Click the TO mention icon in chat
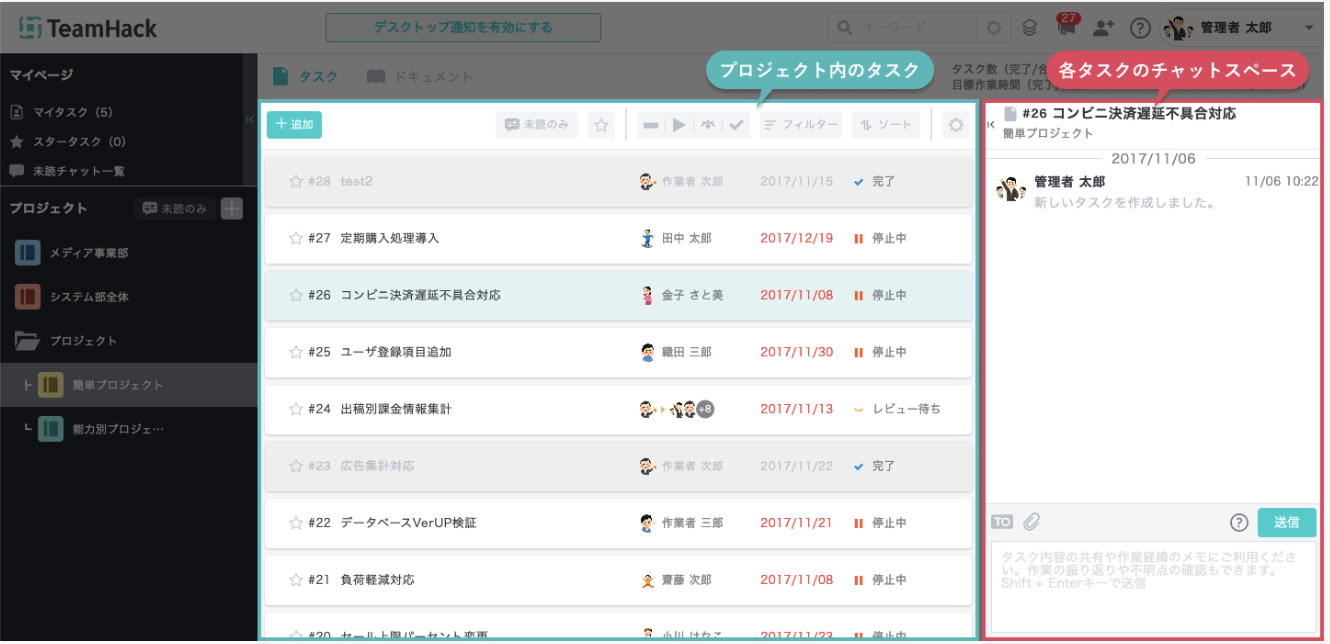 1002,521
